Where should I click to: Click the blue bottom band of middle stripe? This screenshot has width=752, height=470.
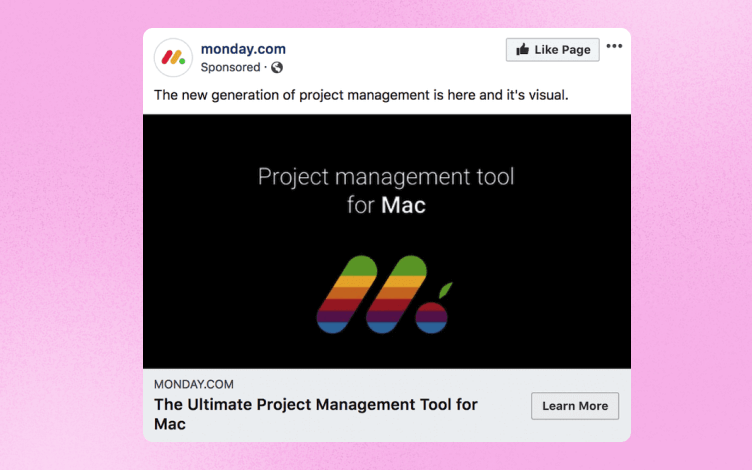383,328
